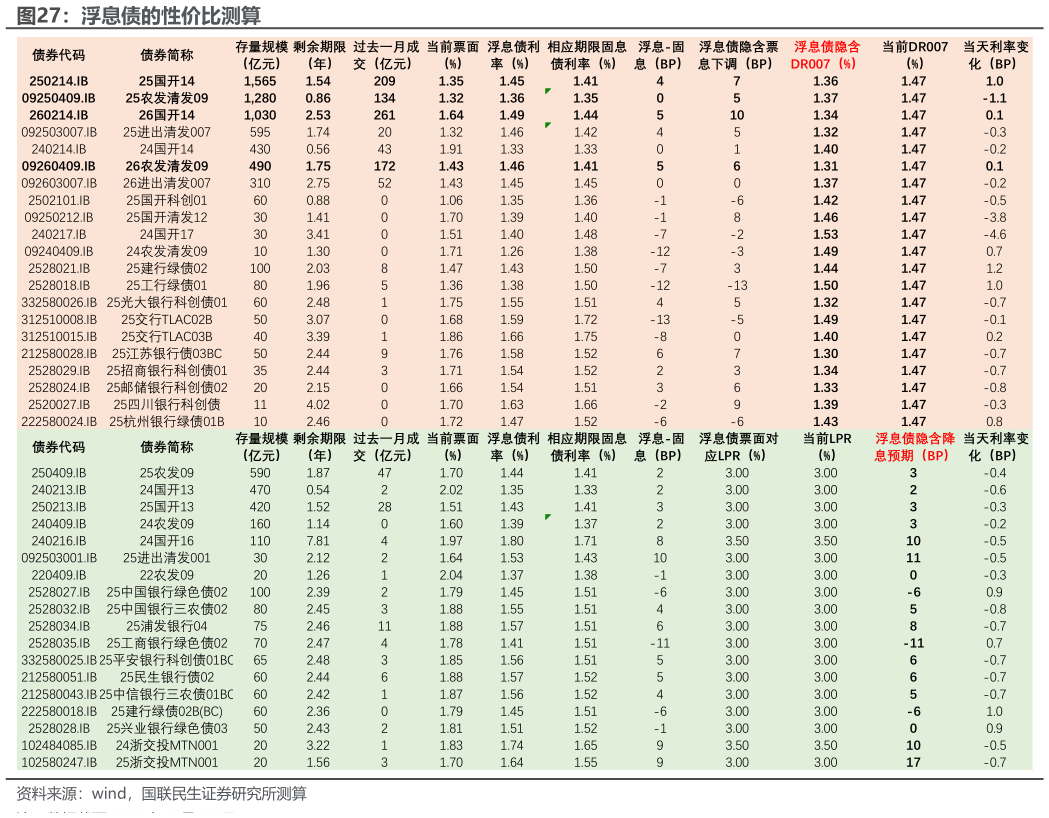
Task: Select bond name 25光大银行科创债01
Action: (x=167, y=303)
